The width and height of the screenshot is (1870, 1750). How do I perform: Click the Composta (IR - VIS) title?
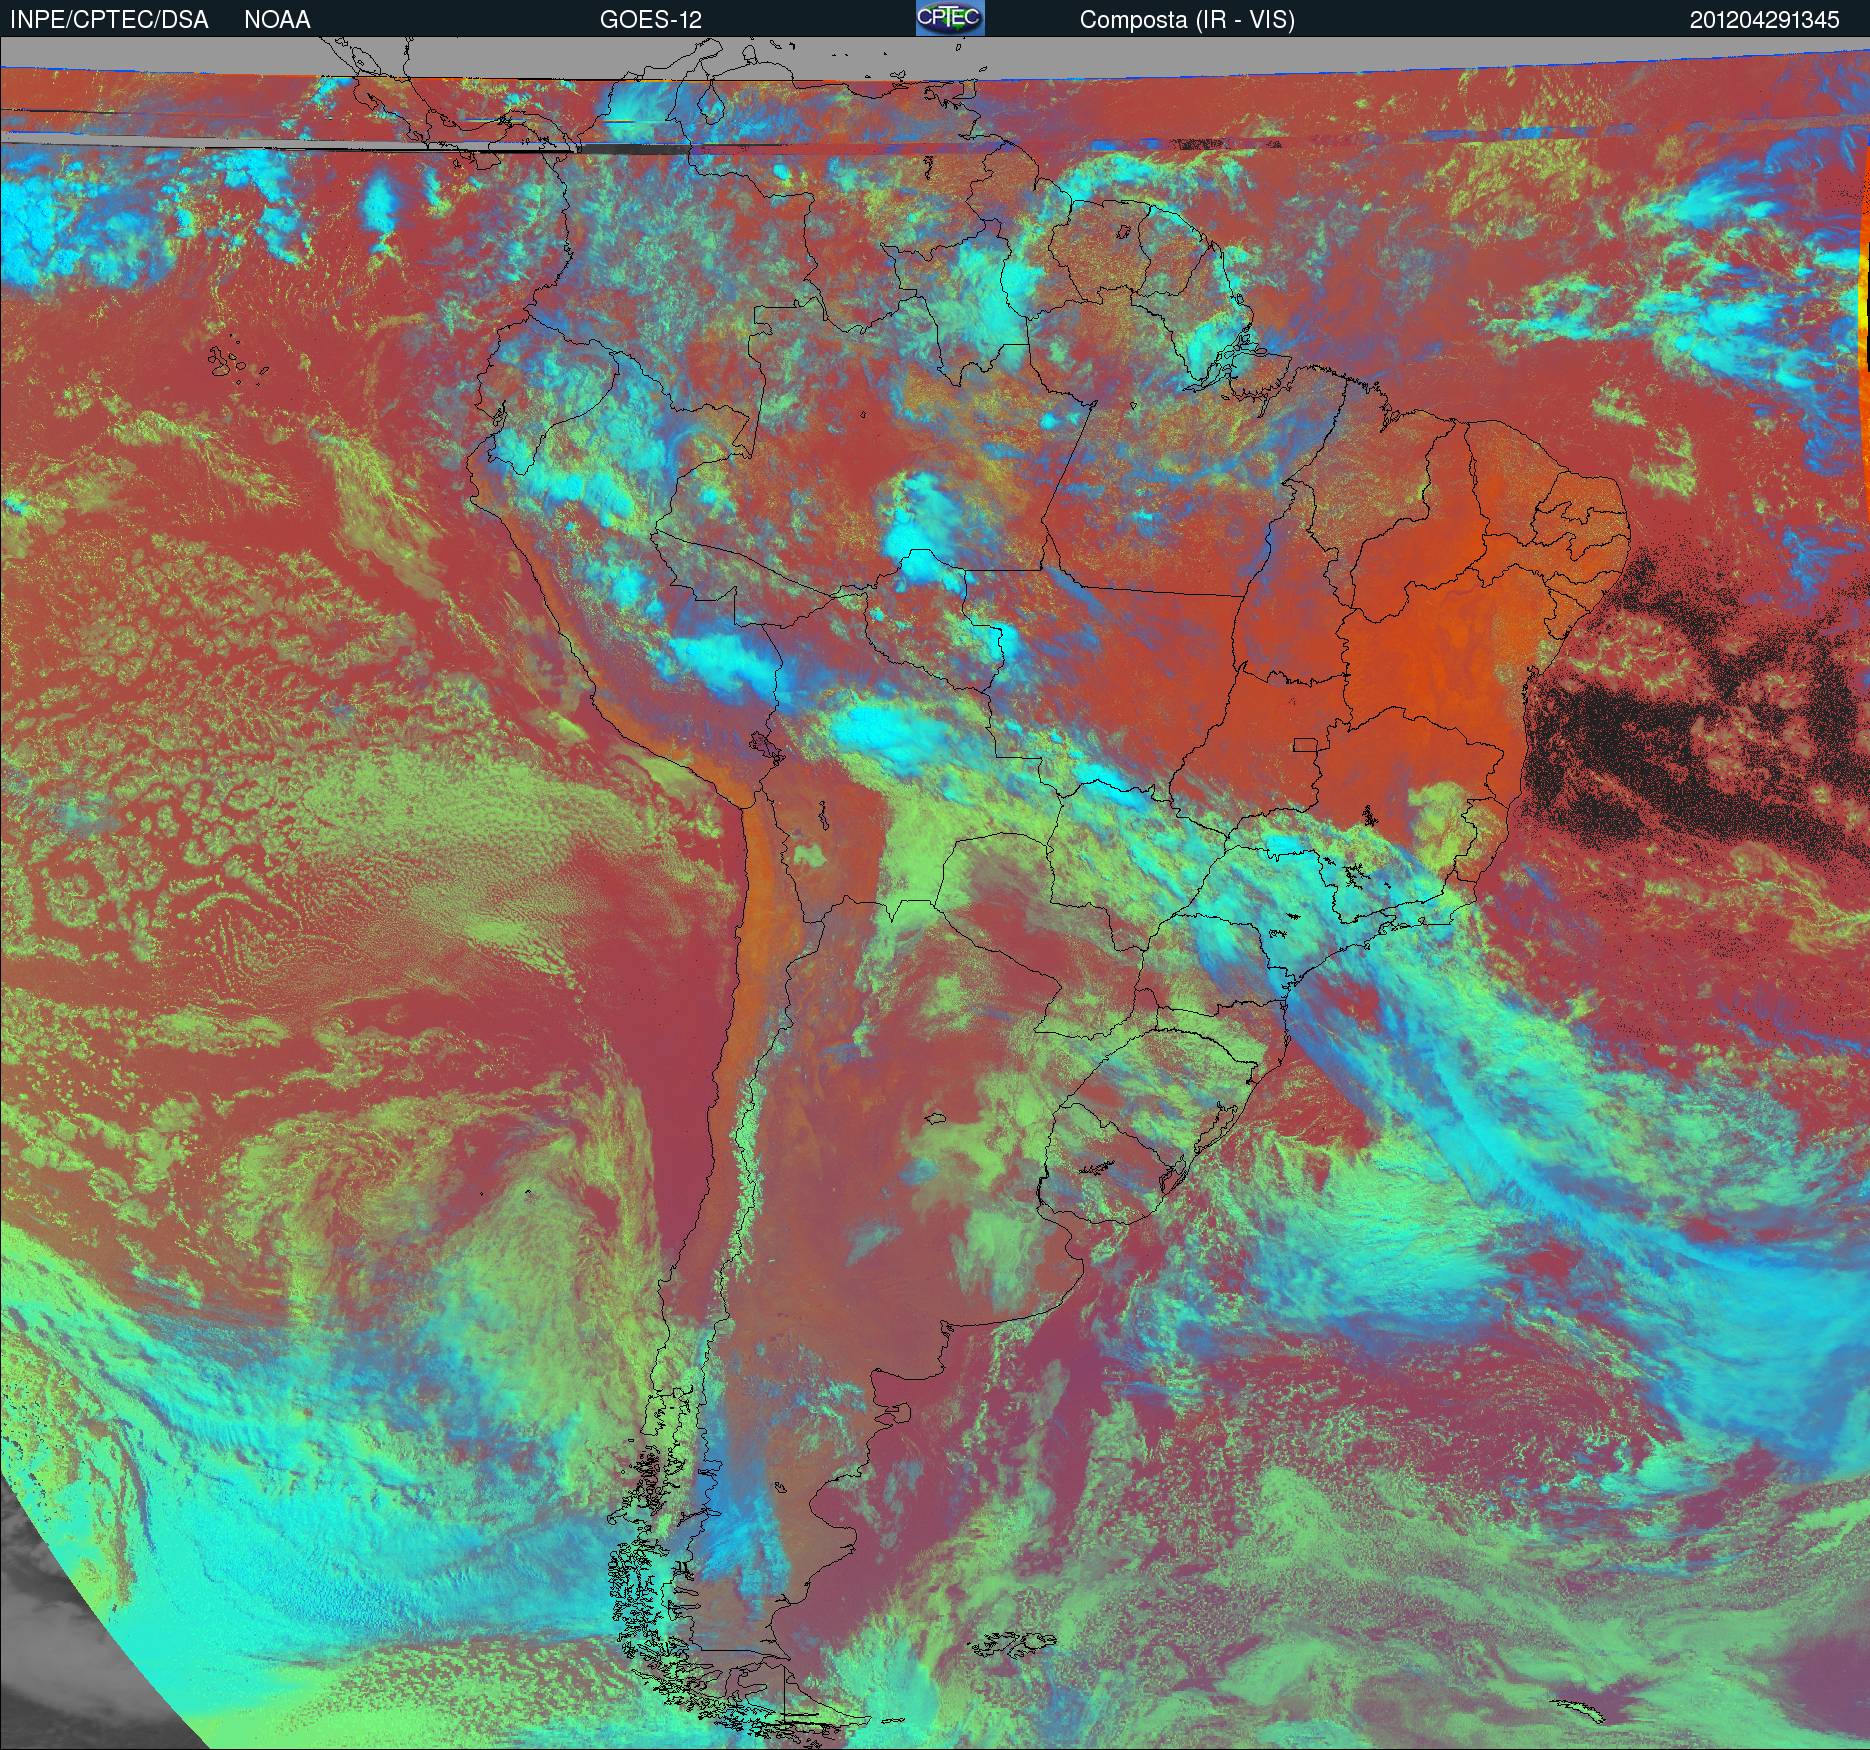pyautogui.click(x=1187, y=20)
